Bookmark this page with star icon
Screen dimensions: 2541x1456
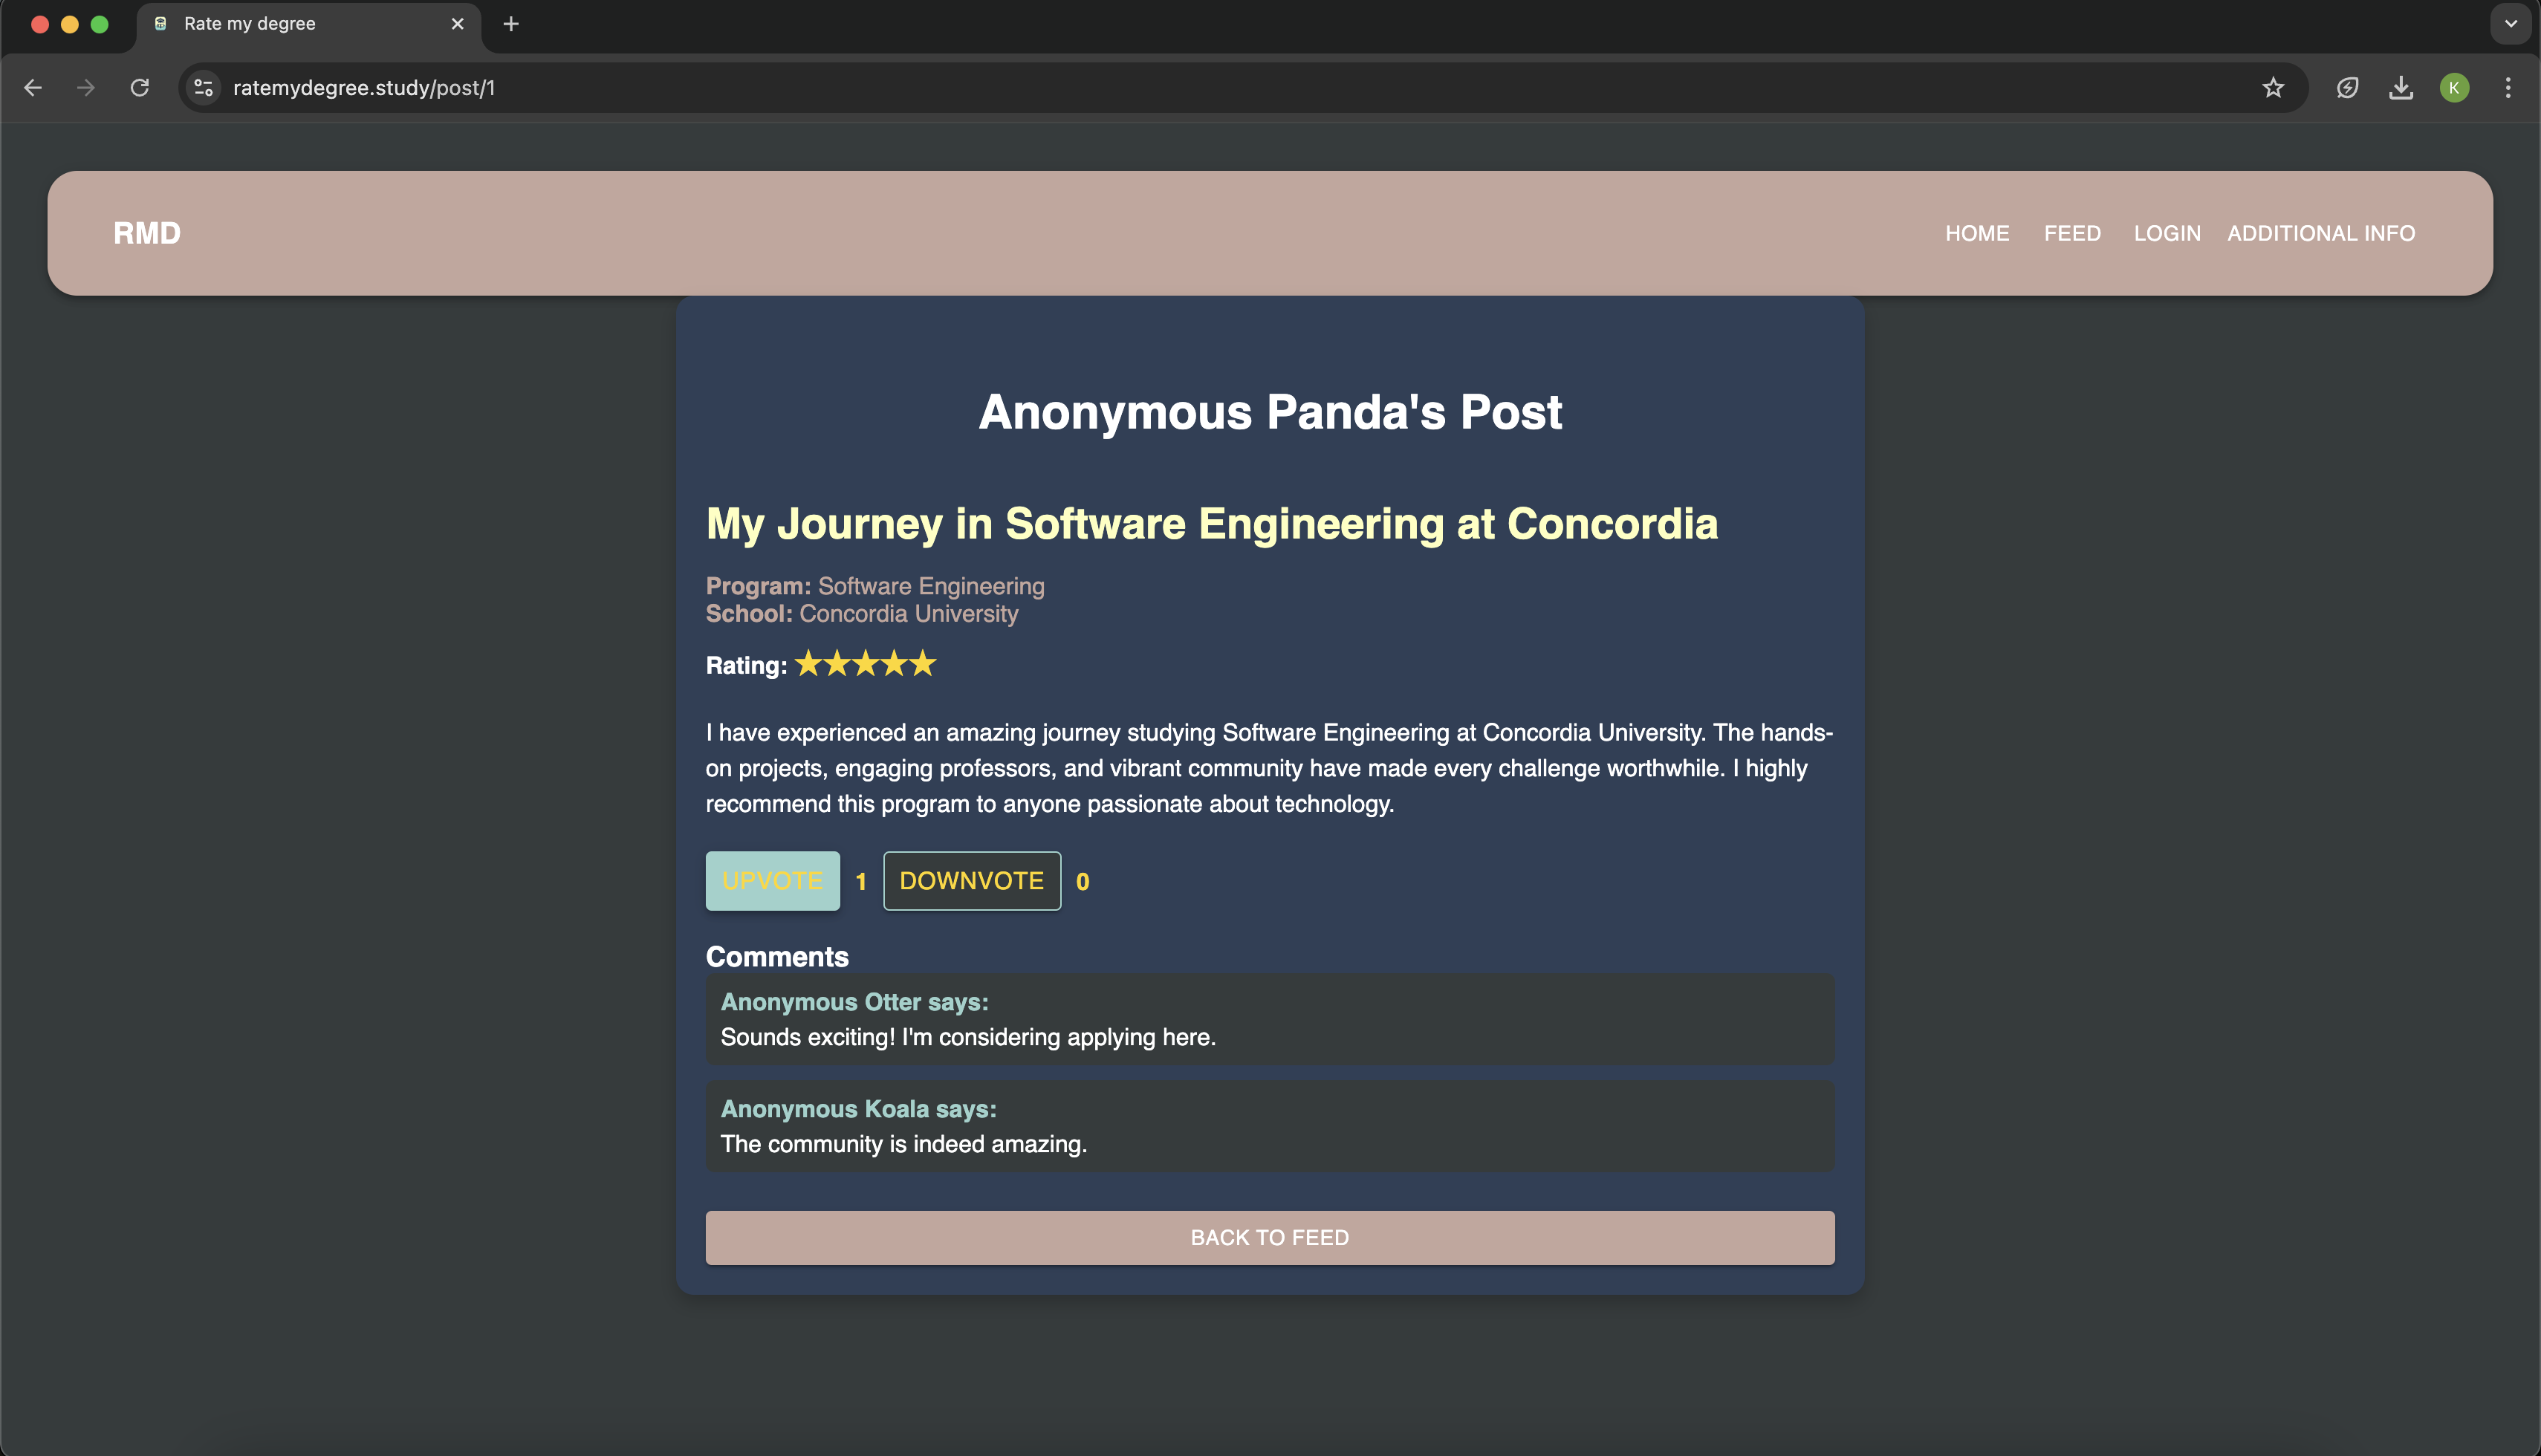pos(2273,88)
